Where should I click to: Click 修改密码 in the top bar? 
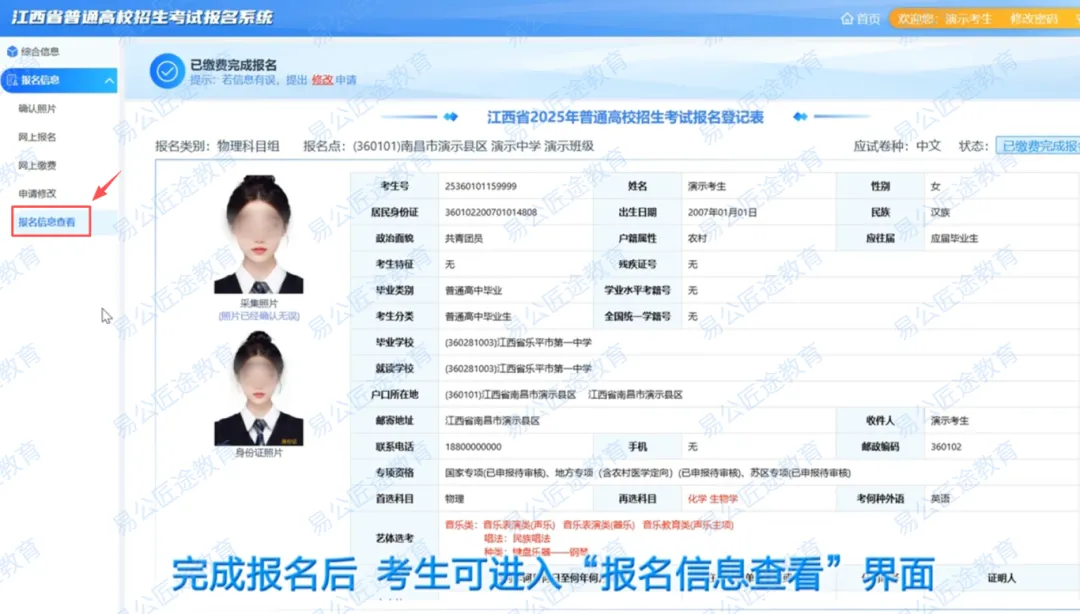[x=1033, y=19]
